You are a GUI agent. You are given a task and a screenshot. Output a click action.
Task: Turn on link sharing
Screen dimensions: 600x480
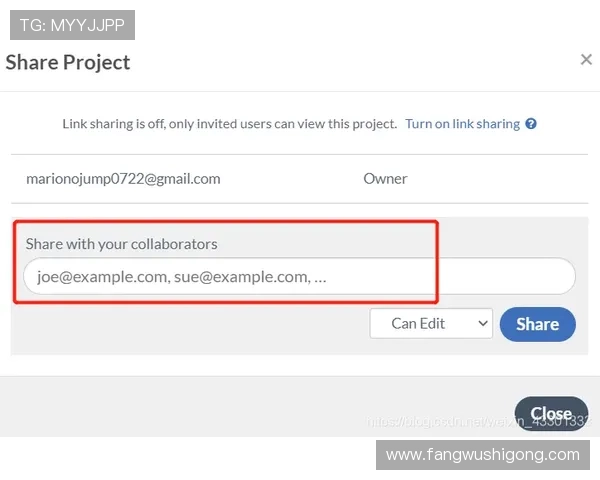point(462,124)
